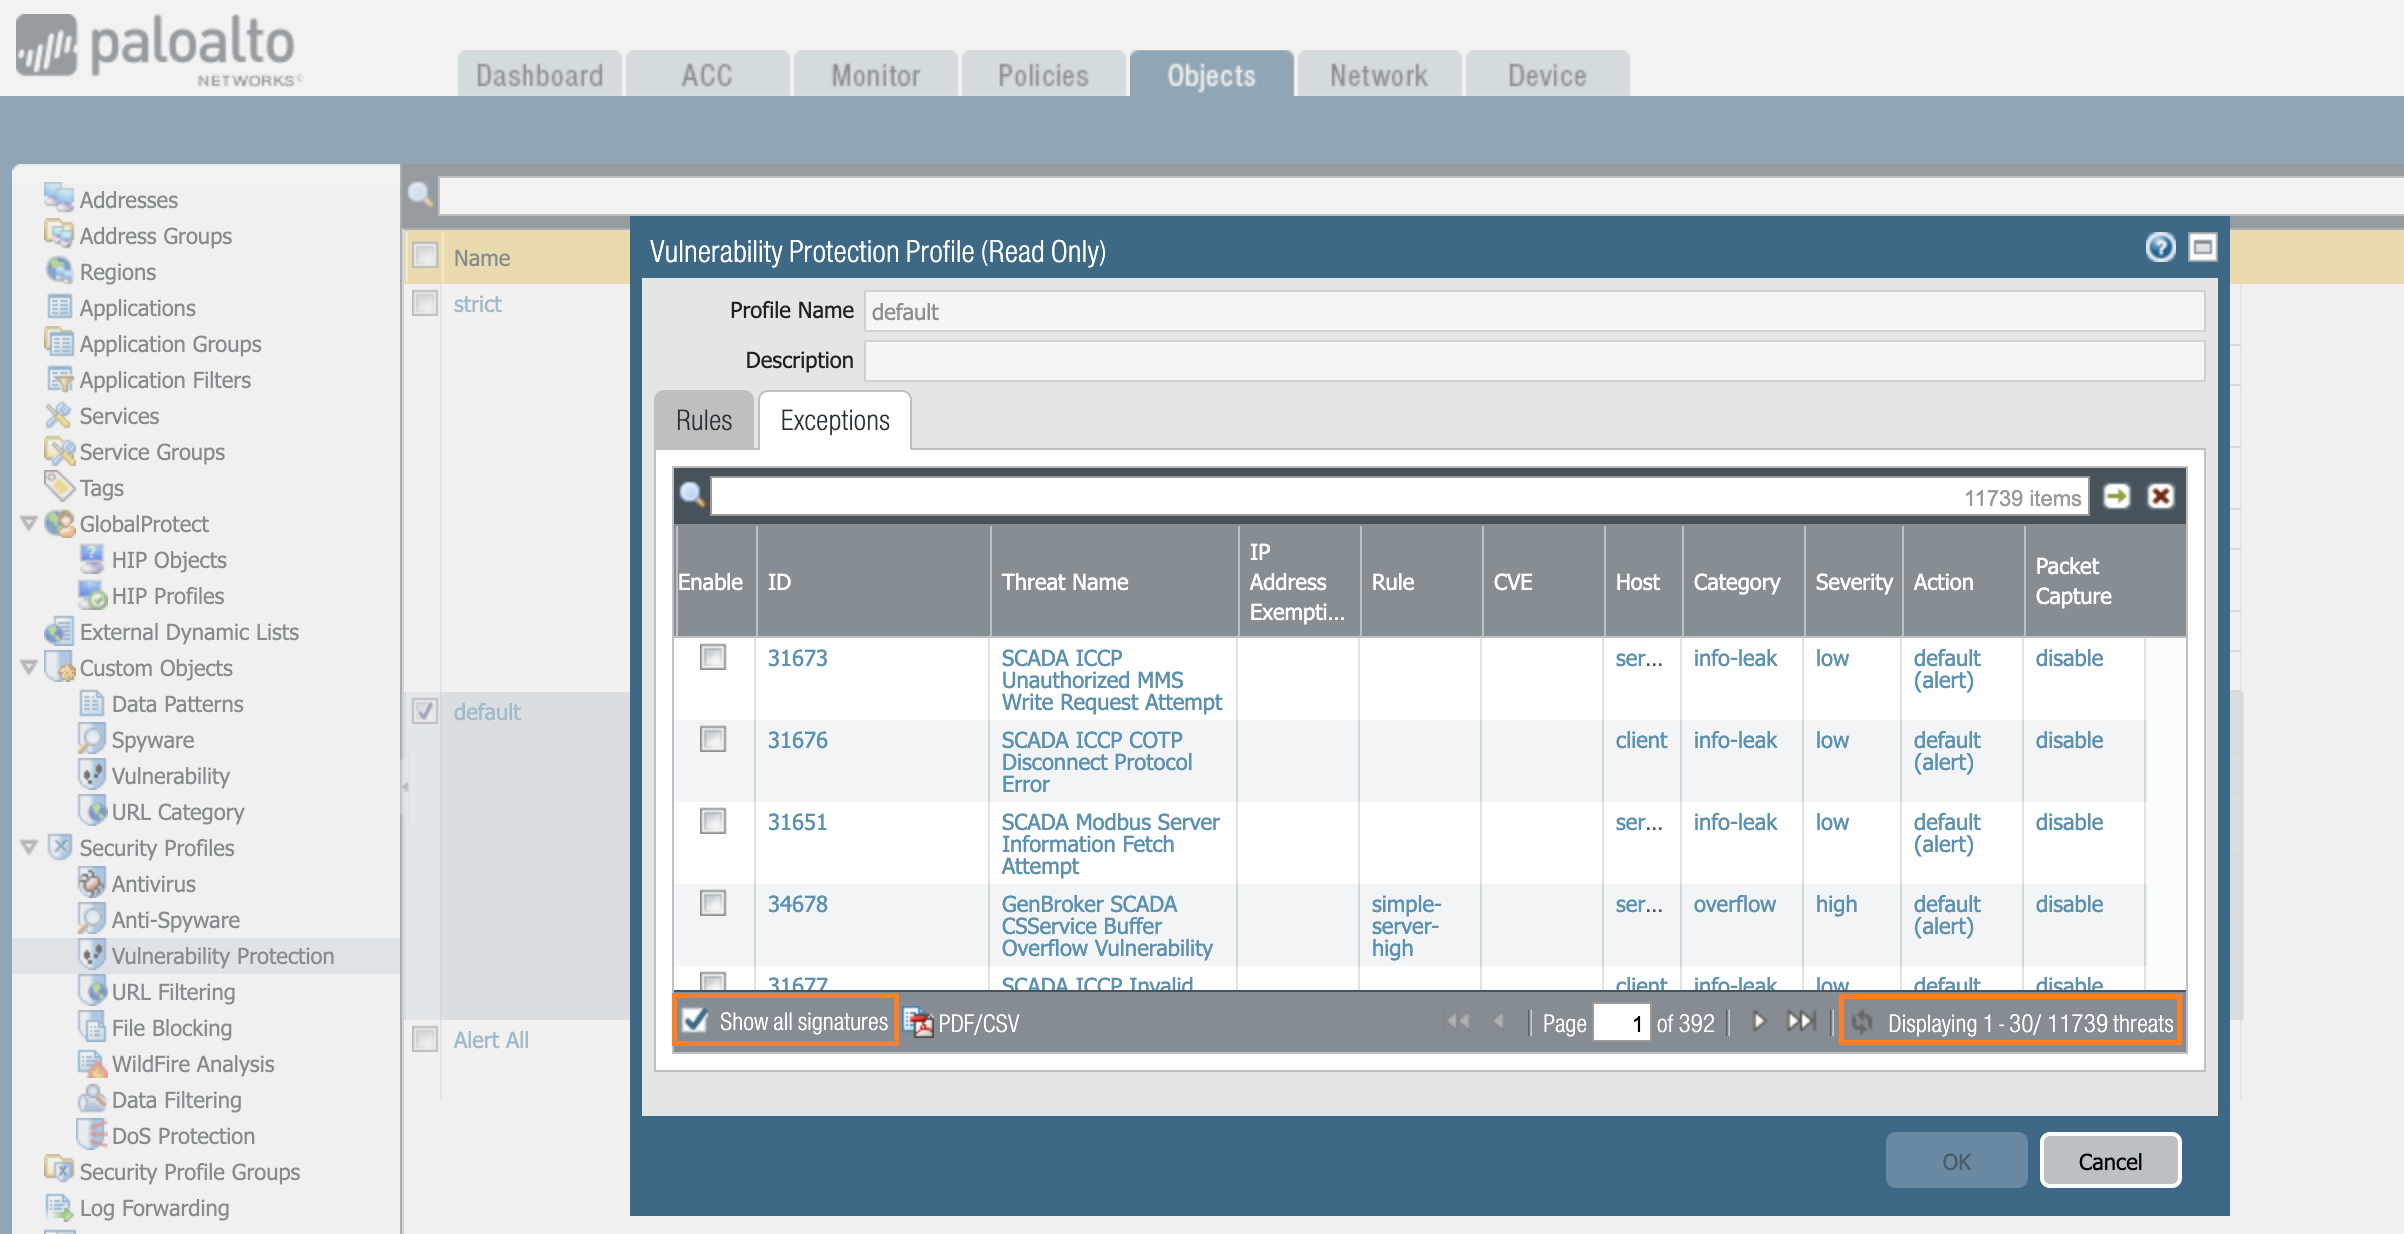This screenshot has width=2404, height=1234.
Task: Click the green arrow apply-filter icon
Action: point(2116,496)
